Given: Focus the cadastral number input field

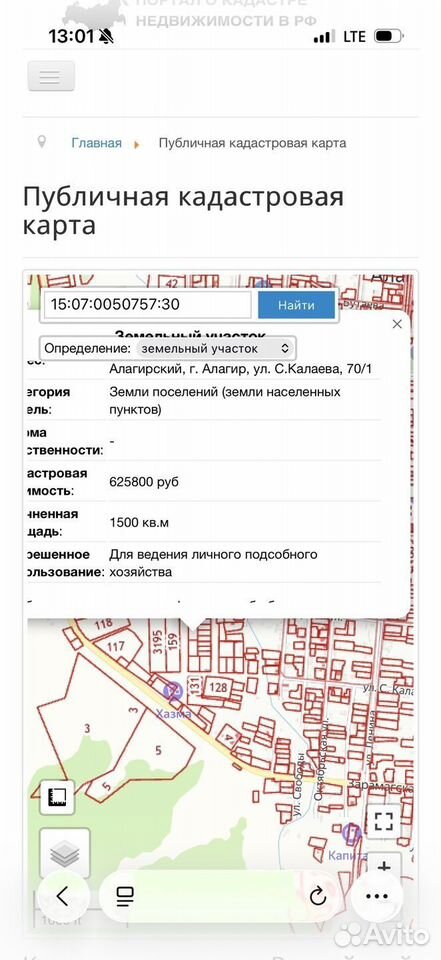Looking at the screenshot, I should pos(148,304).
